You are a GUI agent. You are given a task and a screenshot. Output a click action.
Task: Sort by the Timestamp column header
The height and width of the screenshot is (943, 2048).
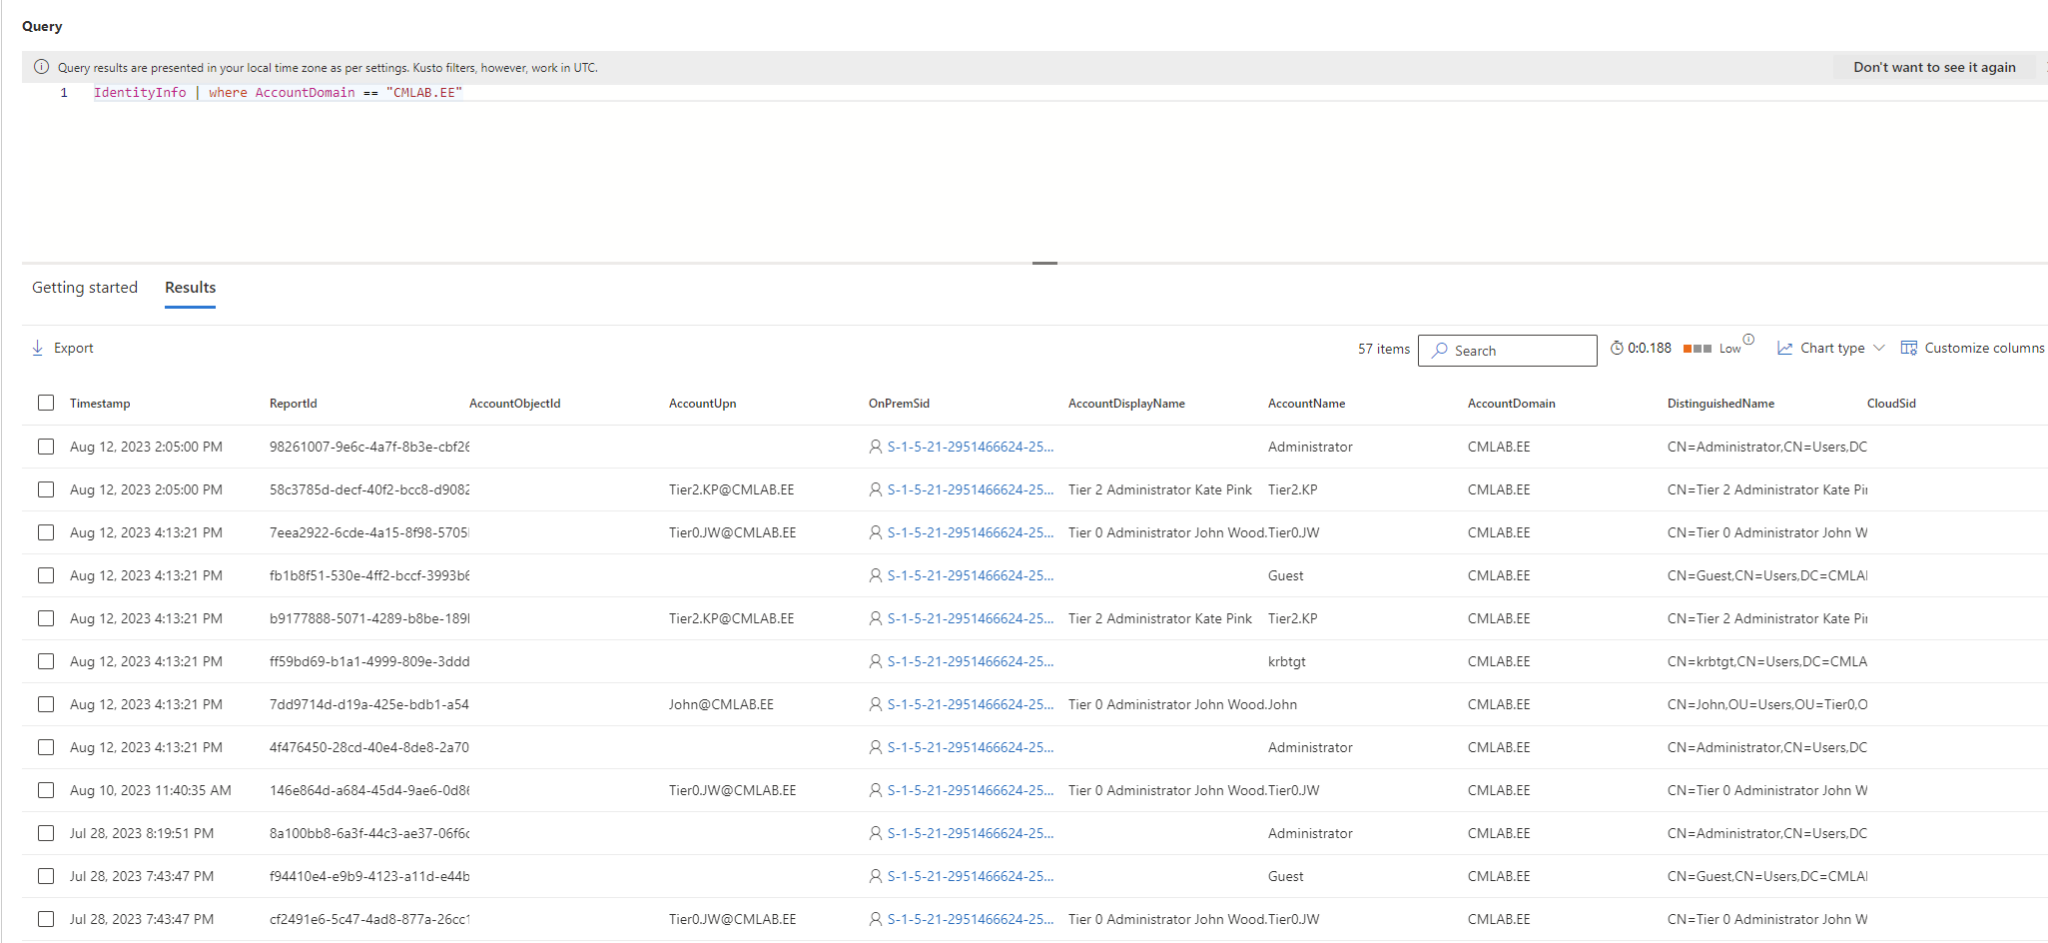[100, 403]
